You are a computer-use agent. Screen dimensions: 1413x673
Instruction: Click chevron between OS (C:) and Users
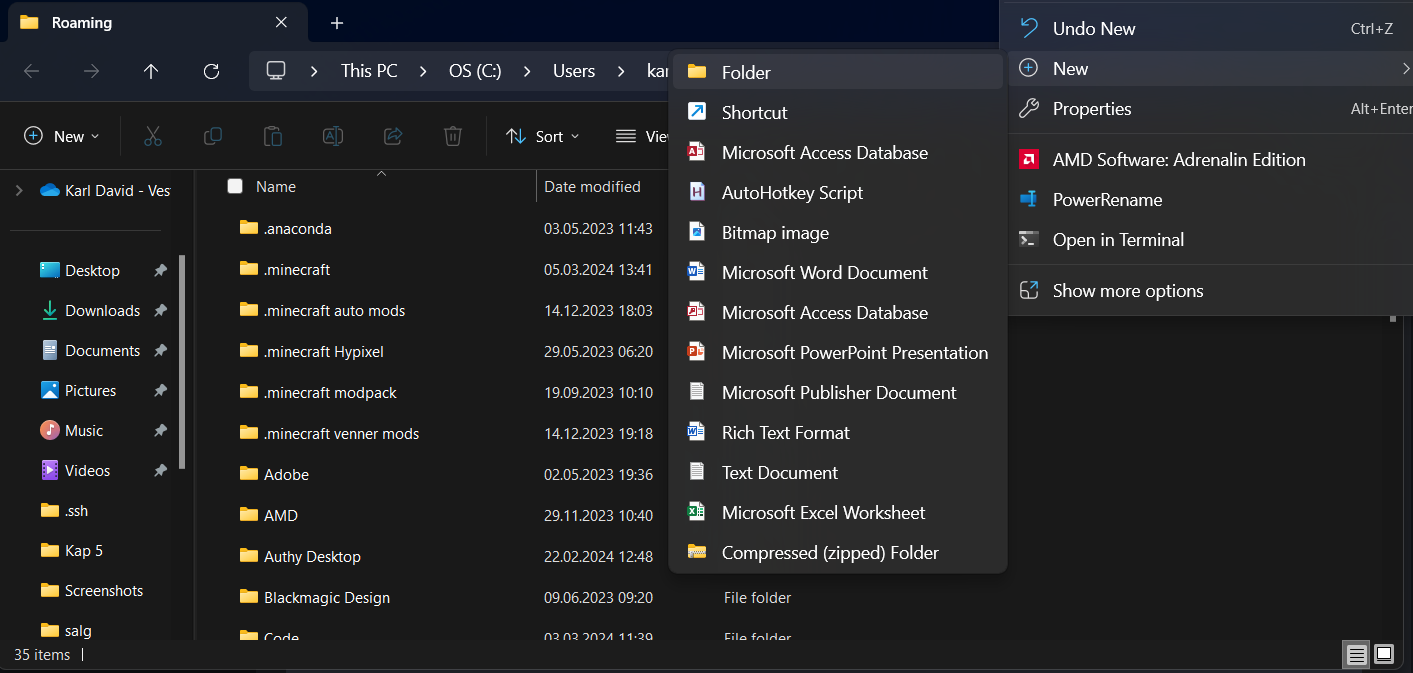pos(528,71)
